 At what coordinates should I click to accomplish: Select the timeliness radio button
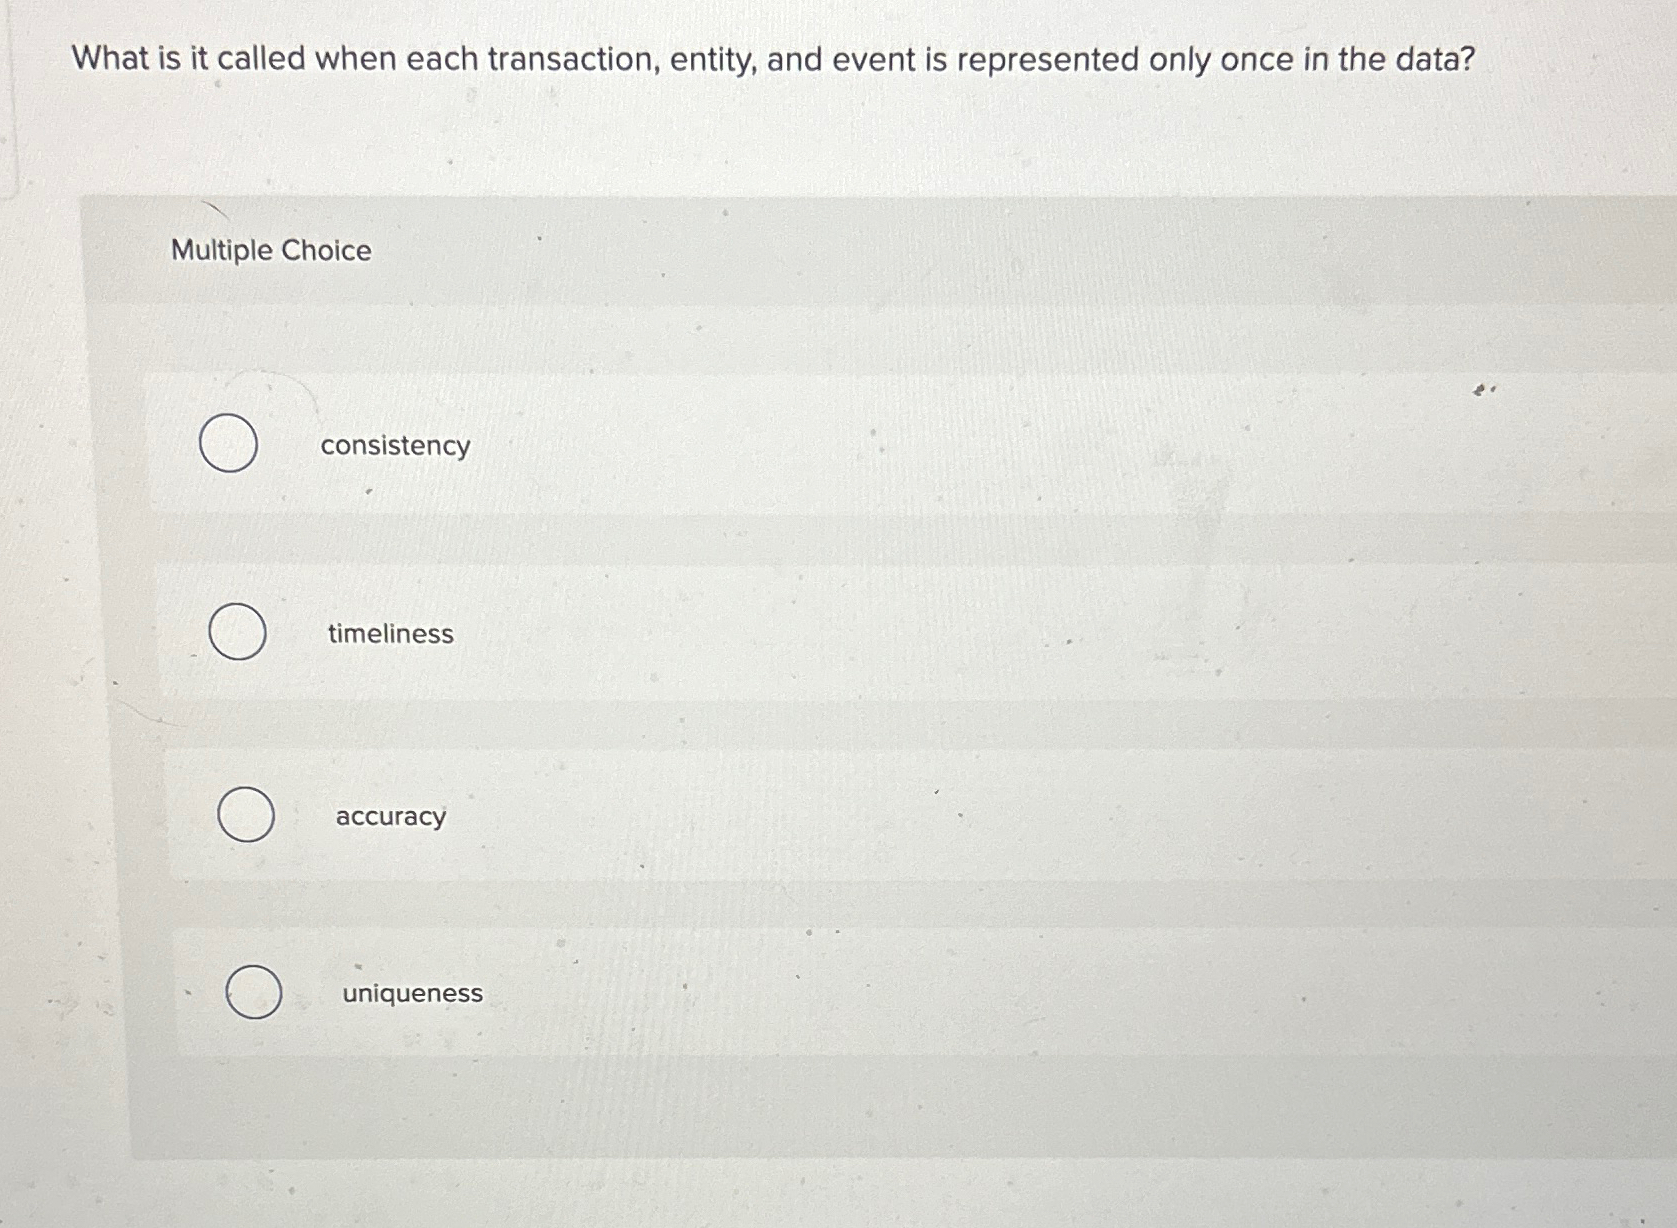click(236, 631)
